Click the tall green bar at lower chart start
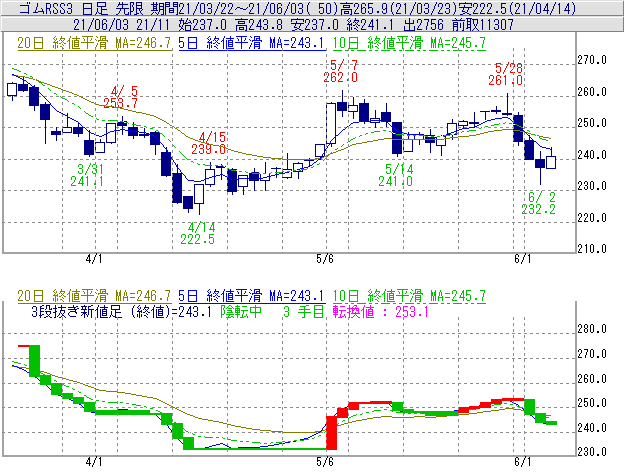The image size is (624, 473). pos(35,360)
